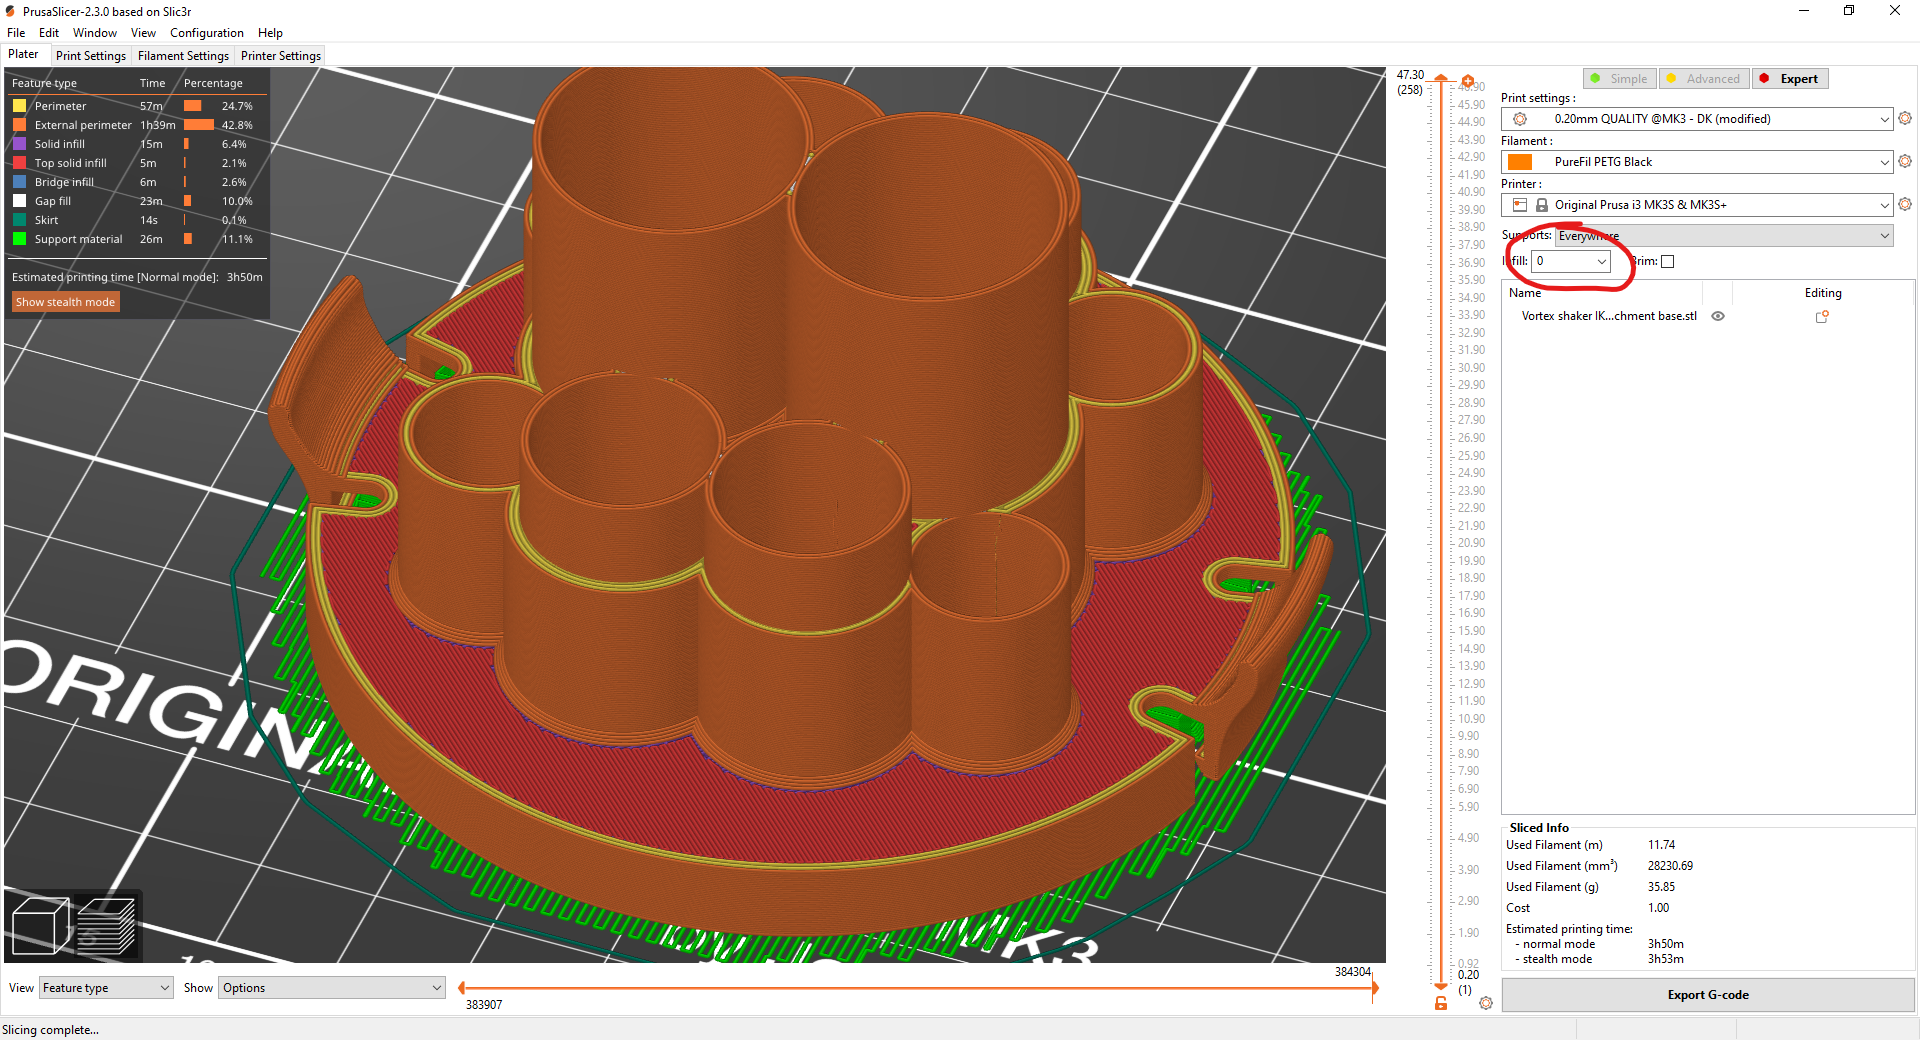Switch to sliced layers preview icon
Image resolution: width=1920 pixels, height=1040 pixels.
tap(106, 925)
